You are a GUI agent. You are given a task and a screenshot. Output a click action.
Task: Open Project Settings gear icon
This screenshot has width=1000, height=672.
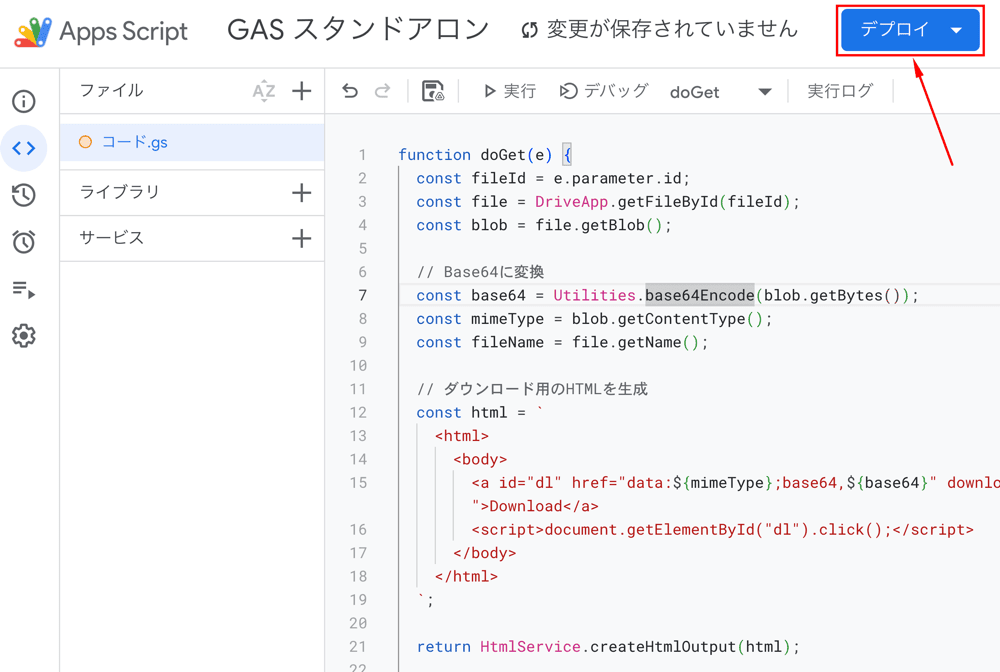coord(24,336)
